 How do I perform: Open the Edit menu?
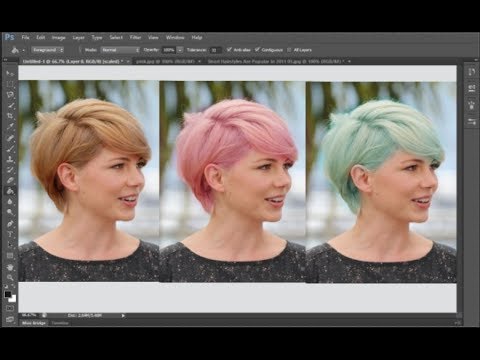click(40, 37)
